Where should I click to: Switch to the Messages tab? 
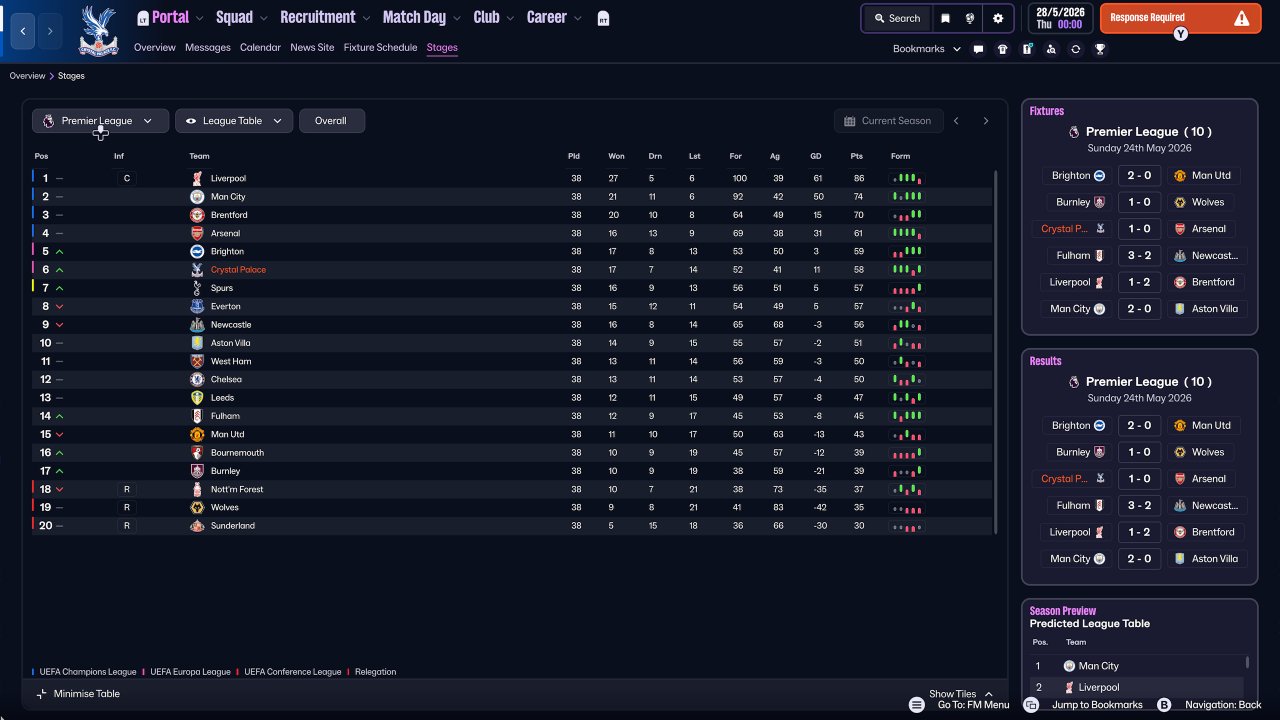click(x=208, y=48)
